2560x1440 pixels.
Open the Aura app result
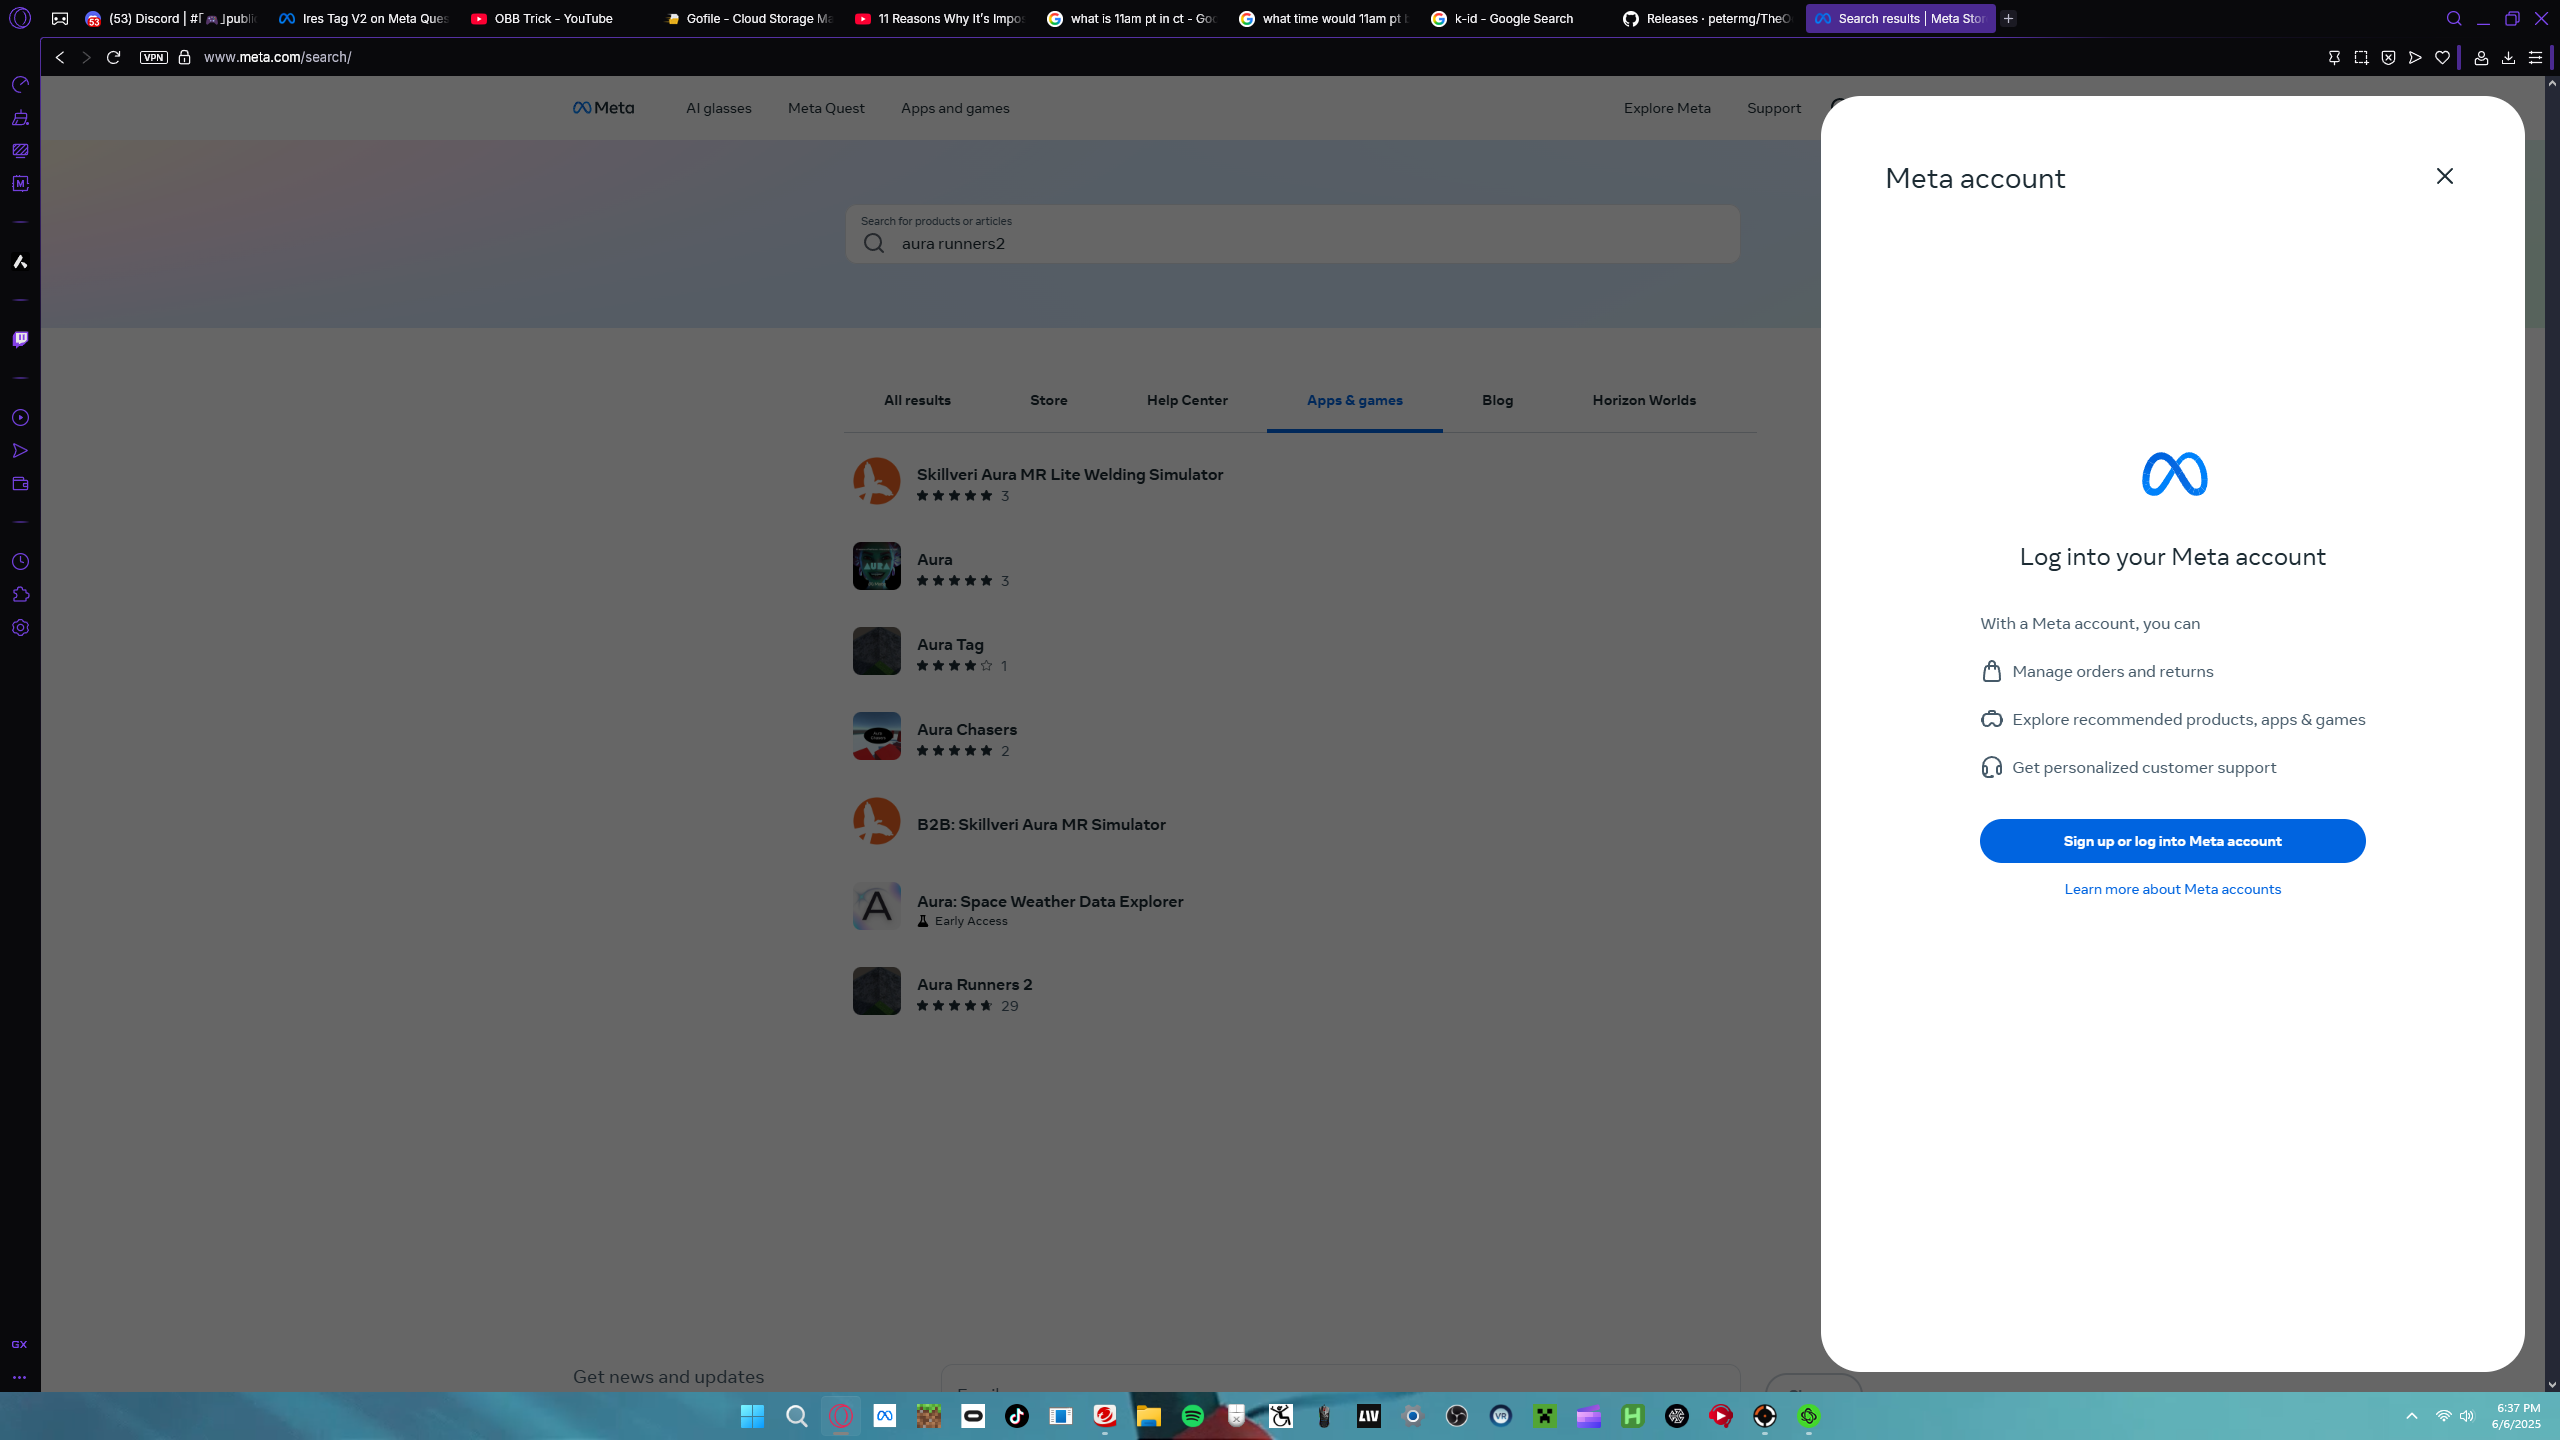pyautogui.click(x=934, y=559)
